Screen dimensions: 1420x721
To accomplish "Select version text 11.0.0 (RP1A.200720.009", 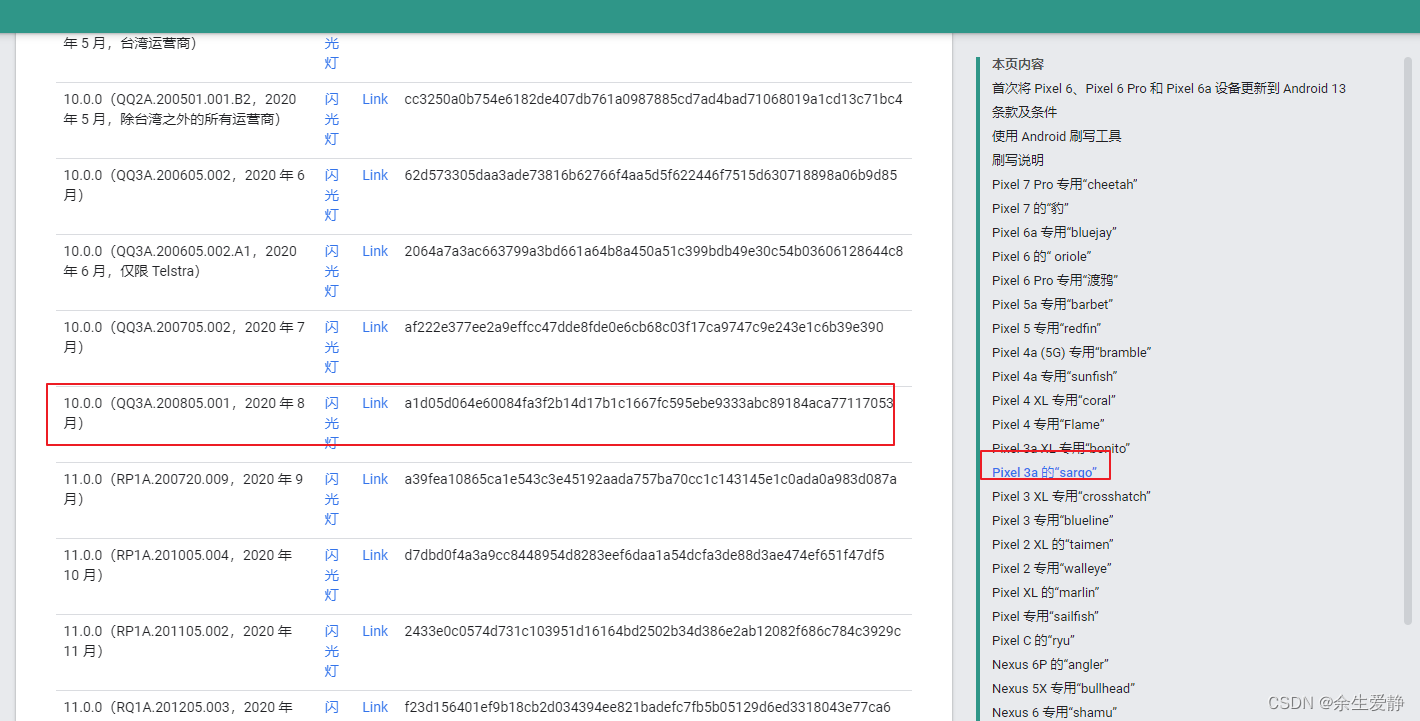I will [x=184, y=489].
